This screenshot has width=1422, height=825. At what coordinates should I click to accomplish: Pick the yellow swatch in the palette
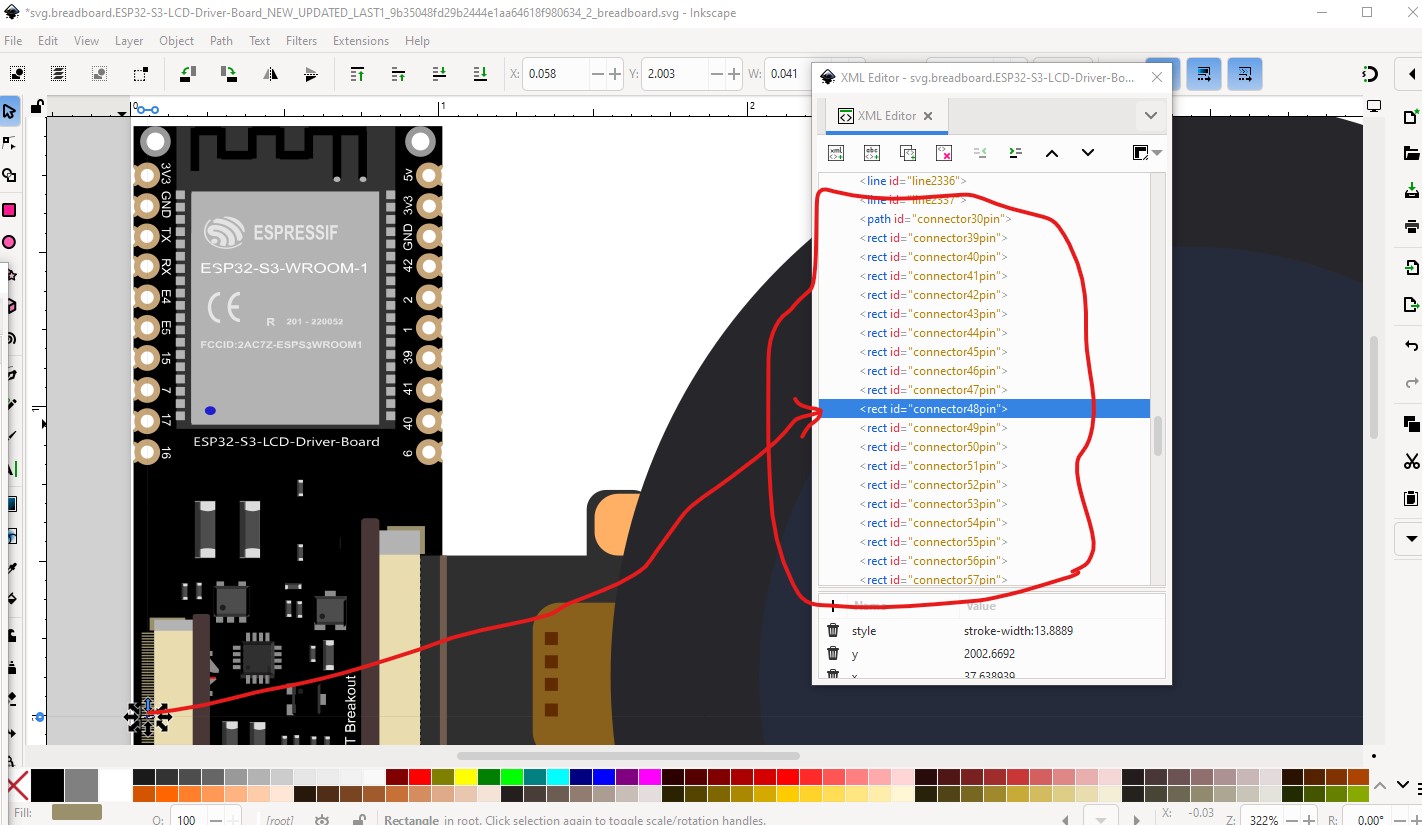coord(463,777)
